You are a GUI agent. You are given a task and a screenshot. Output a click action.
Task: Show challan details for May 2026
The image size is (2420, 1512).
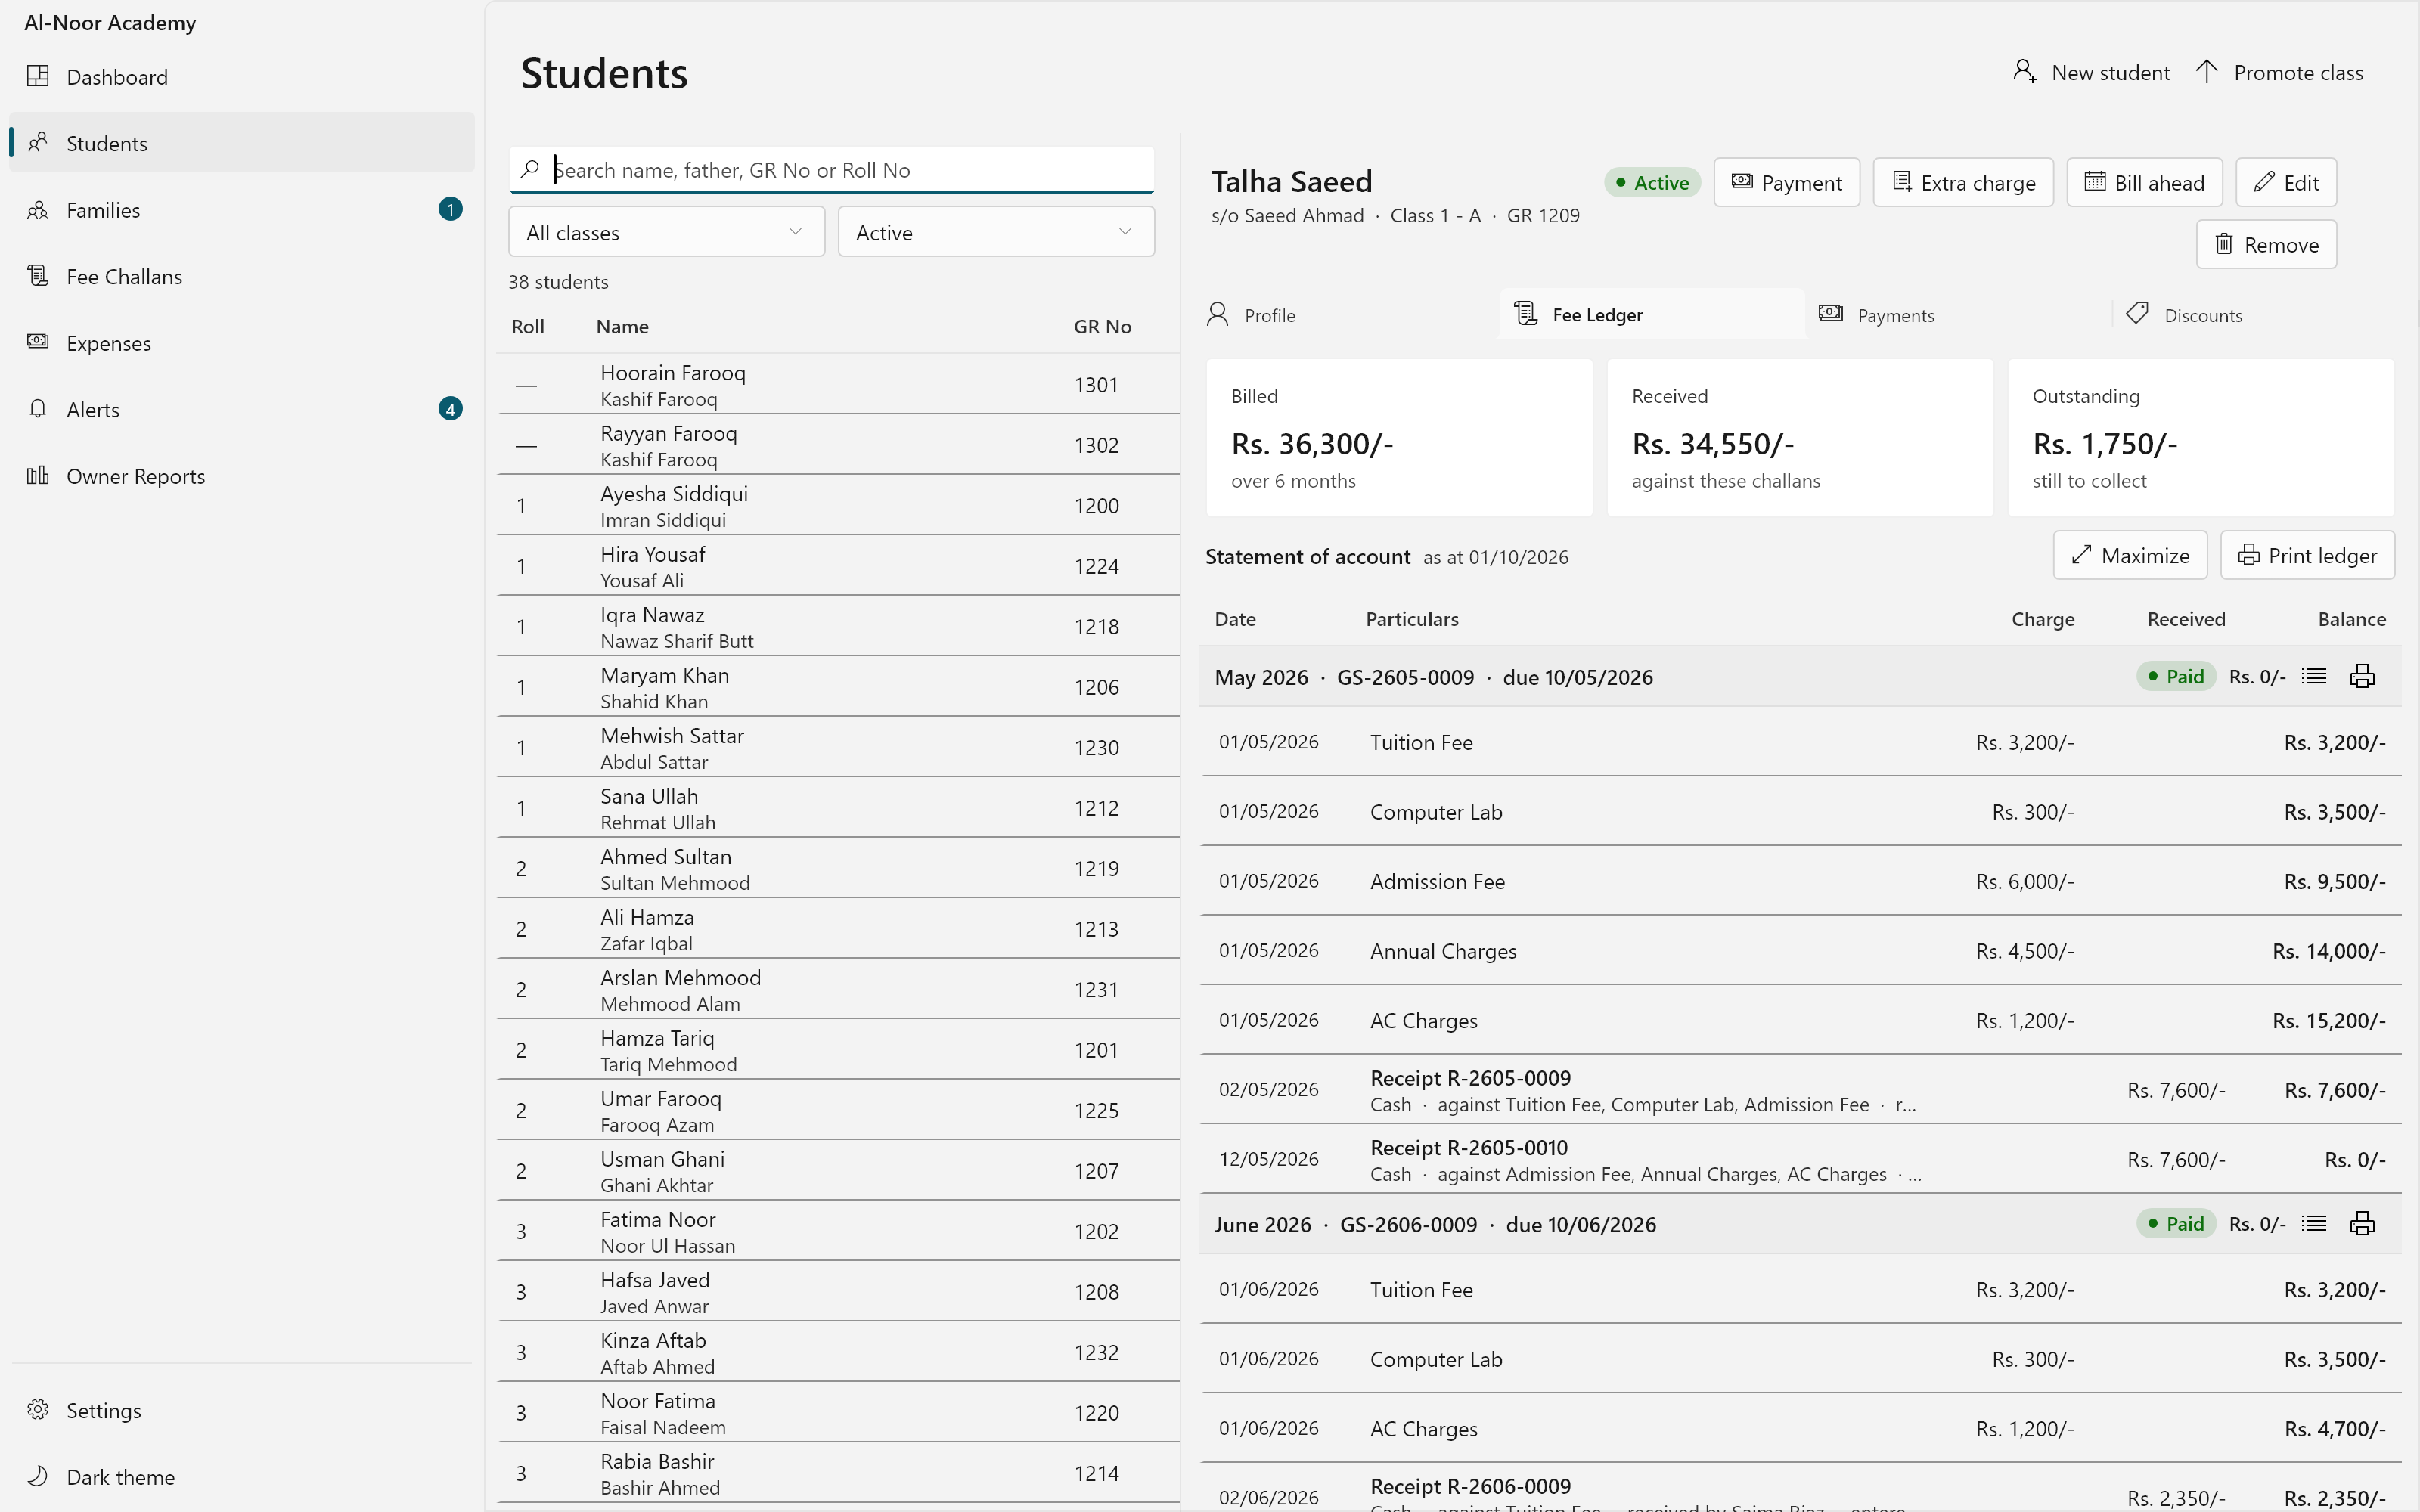point(2314,677)
